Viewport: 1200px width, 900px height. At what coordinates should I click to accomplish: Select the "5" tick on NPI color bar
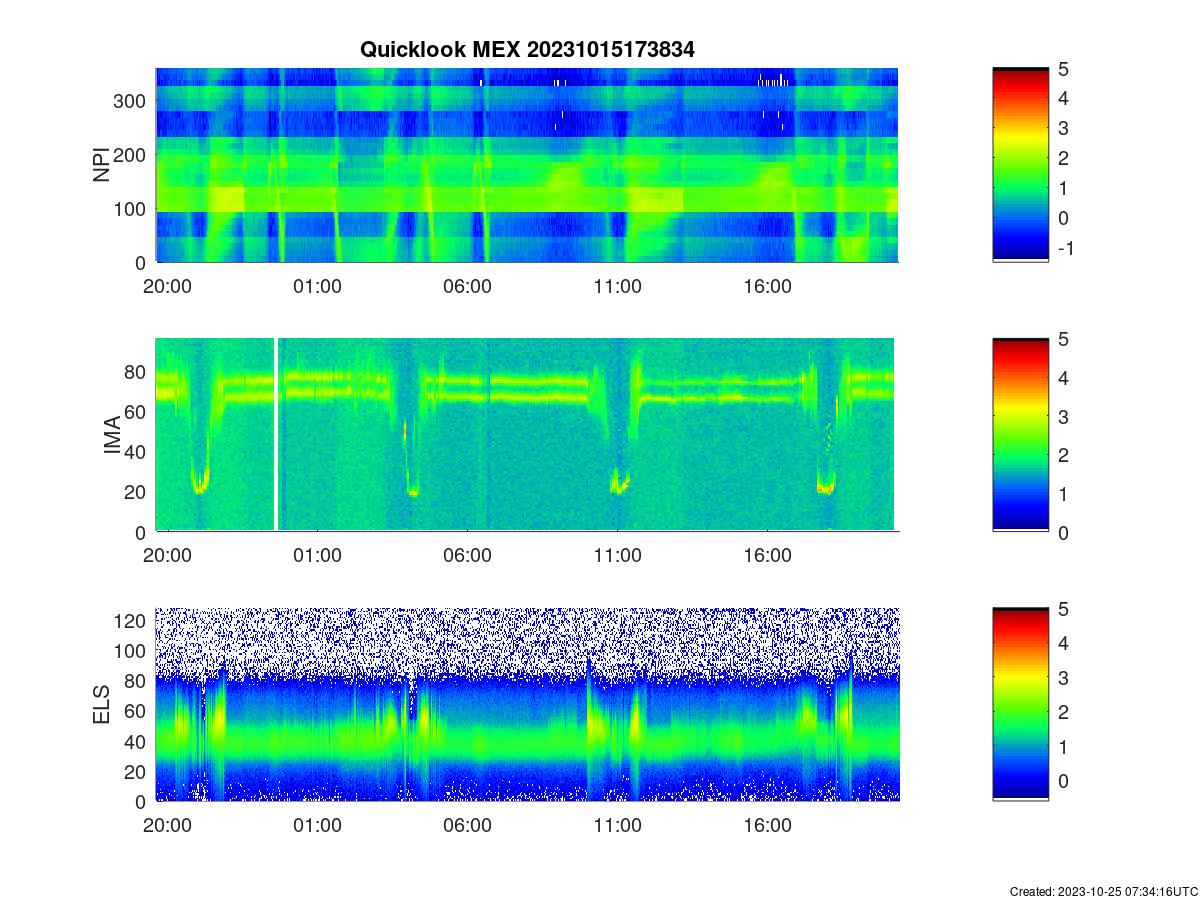click(x=1064, y=69)
